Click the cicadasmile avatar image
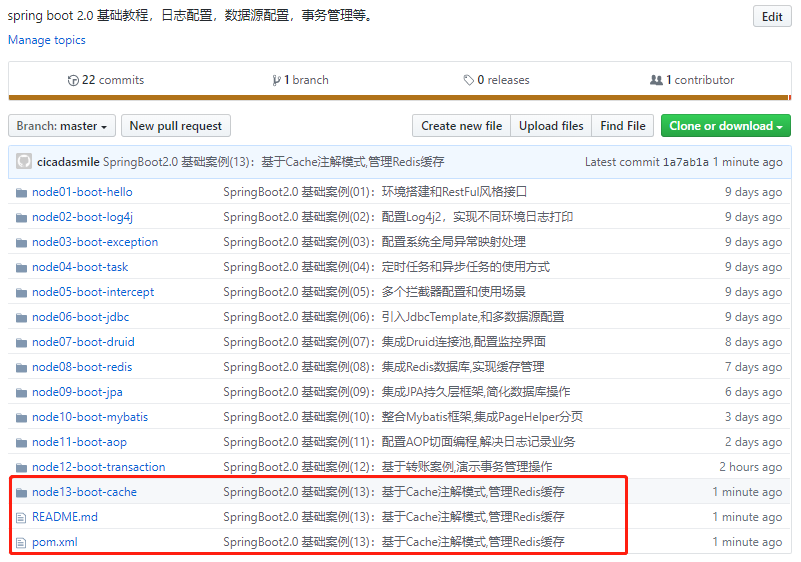The width and height of the screenshot is (801, 562). point(23,162)
